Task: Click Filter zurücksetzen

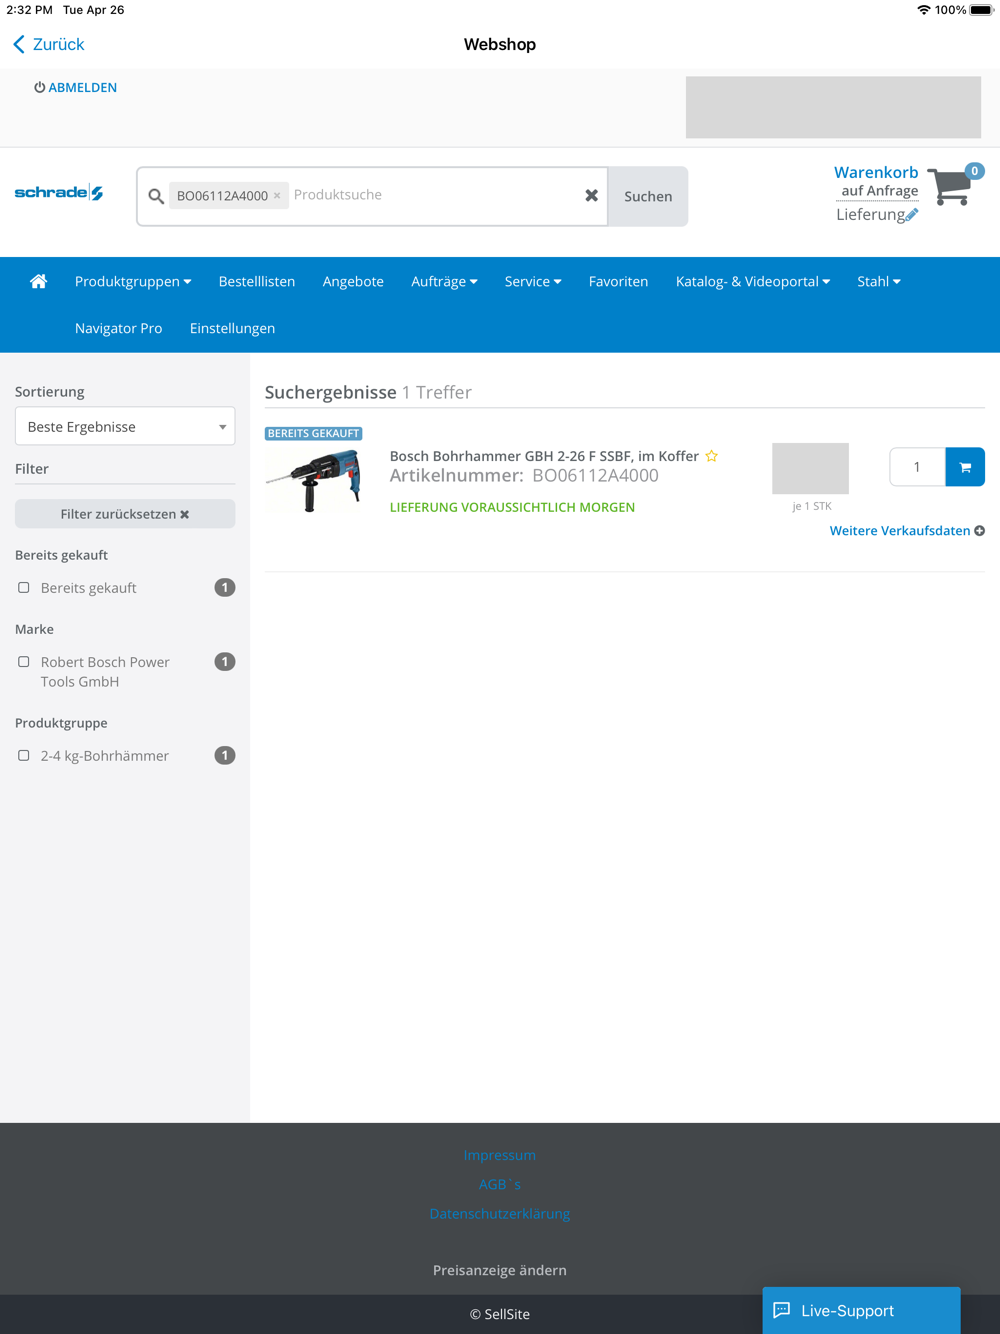Action: click(x=125, y=514)
